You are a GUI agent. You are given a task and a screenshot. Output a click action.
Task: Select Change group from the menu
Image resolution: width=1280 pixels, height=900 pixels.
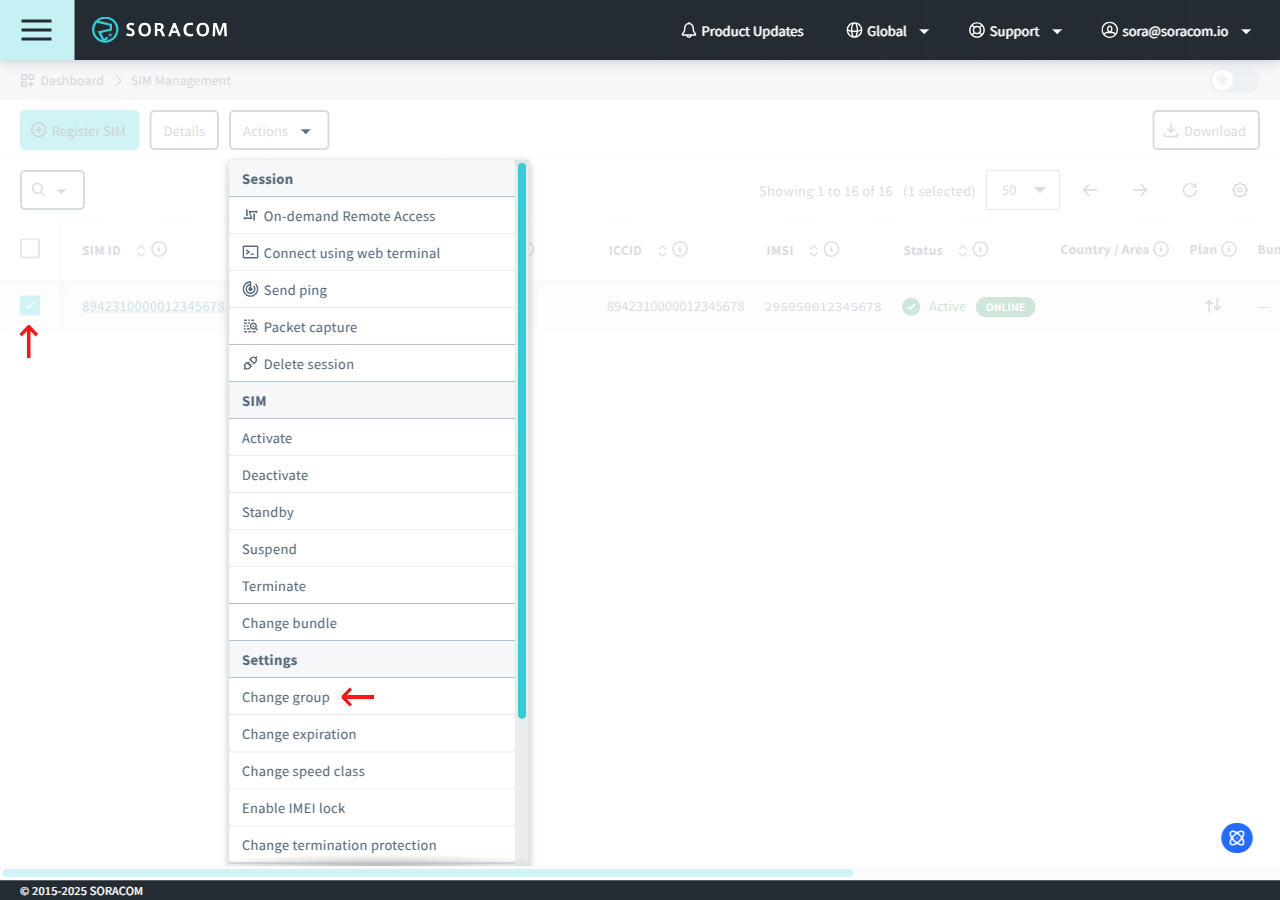point(286,697)
